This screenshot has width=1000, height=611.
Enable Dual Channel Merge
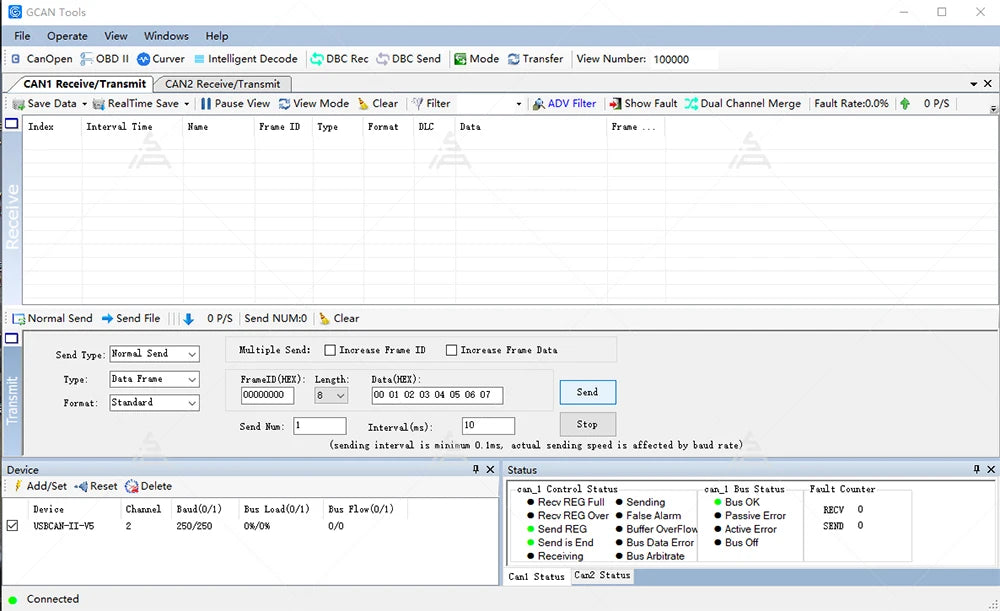[x=743, y=103]
